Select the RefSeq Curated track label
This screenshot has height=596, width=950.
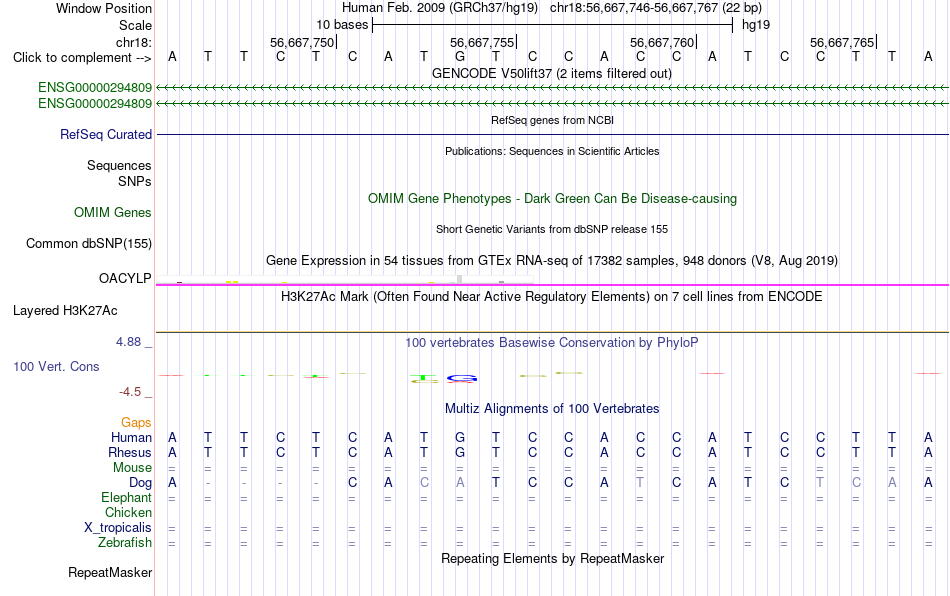[106, 134]
